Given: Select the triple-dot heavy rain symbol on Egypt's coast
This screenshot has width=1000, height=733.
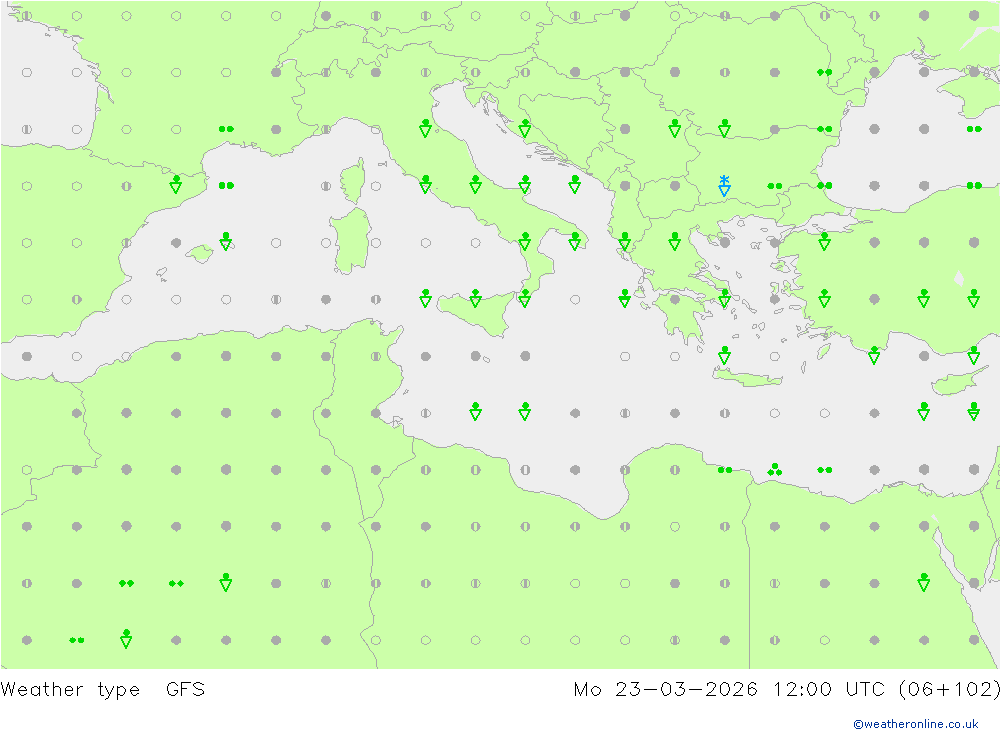Looking at the screenshot, I should [x=774, y=470].
